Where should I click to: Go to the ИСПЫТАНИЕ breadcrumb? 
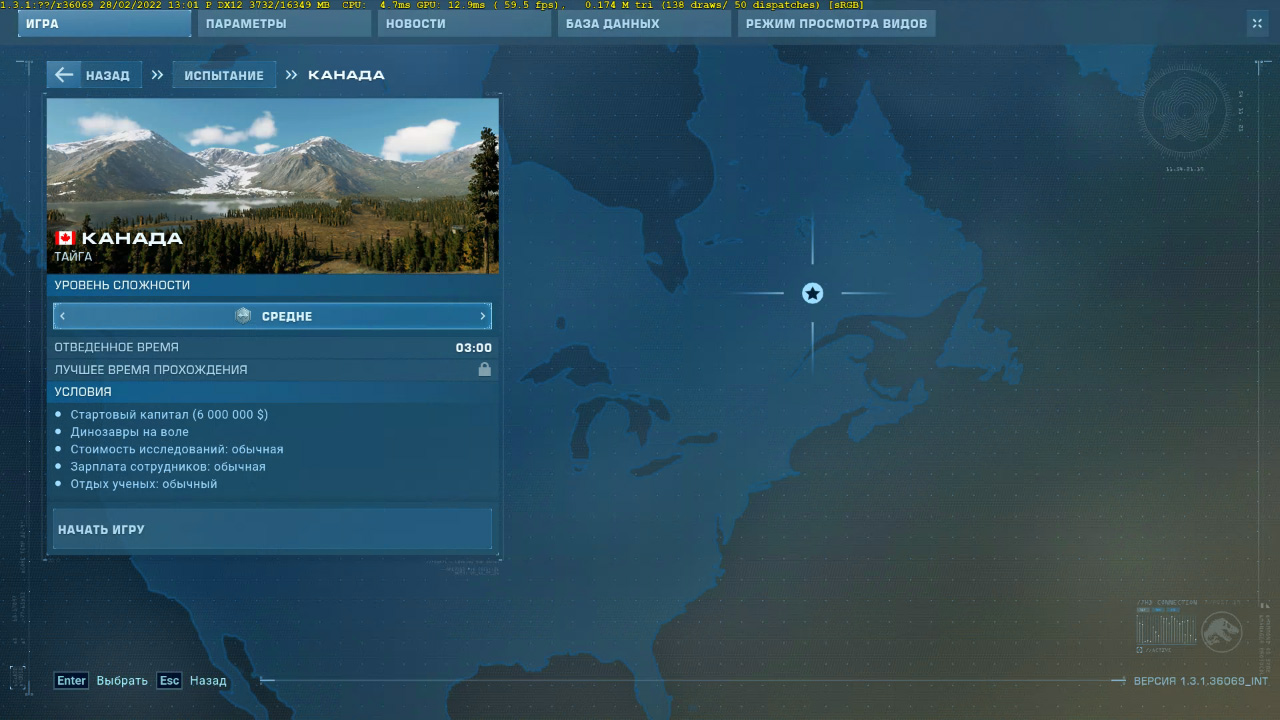[224, 75]
